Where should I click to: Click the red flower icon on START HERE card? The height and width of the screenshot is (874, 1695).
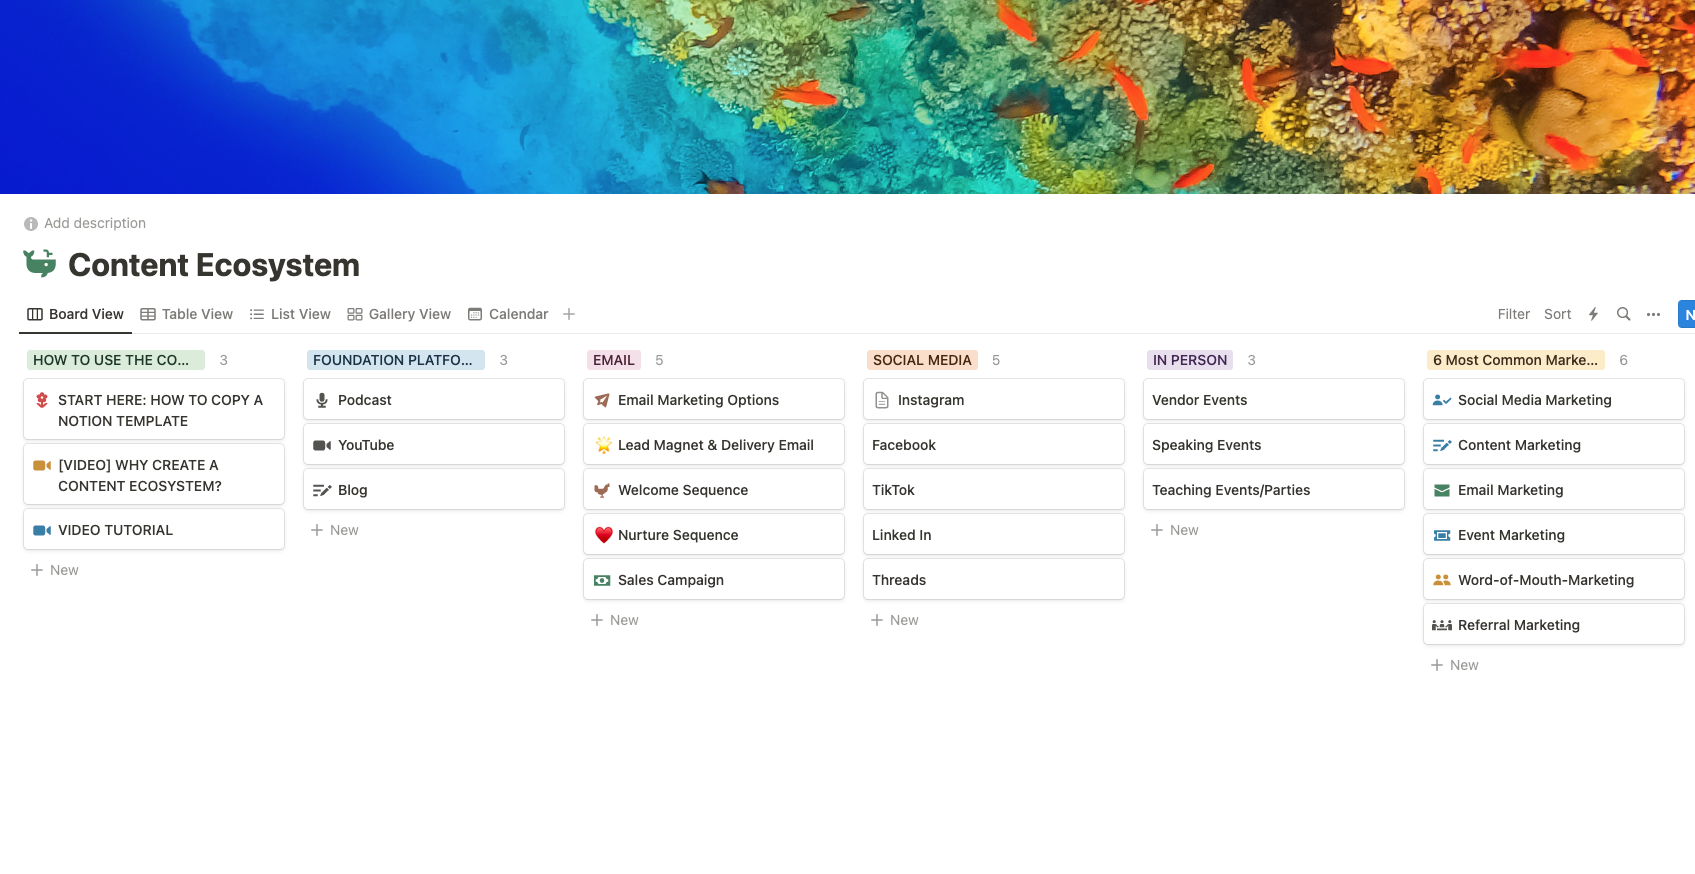coord(42,400)
